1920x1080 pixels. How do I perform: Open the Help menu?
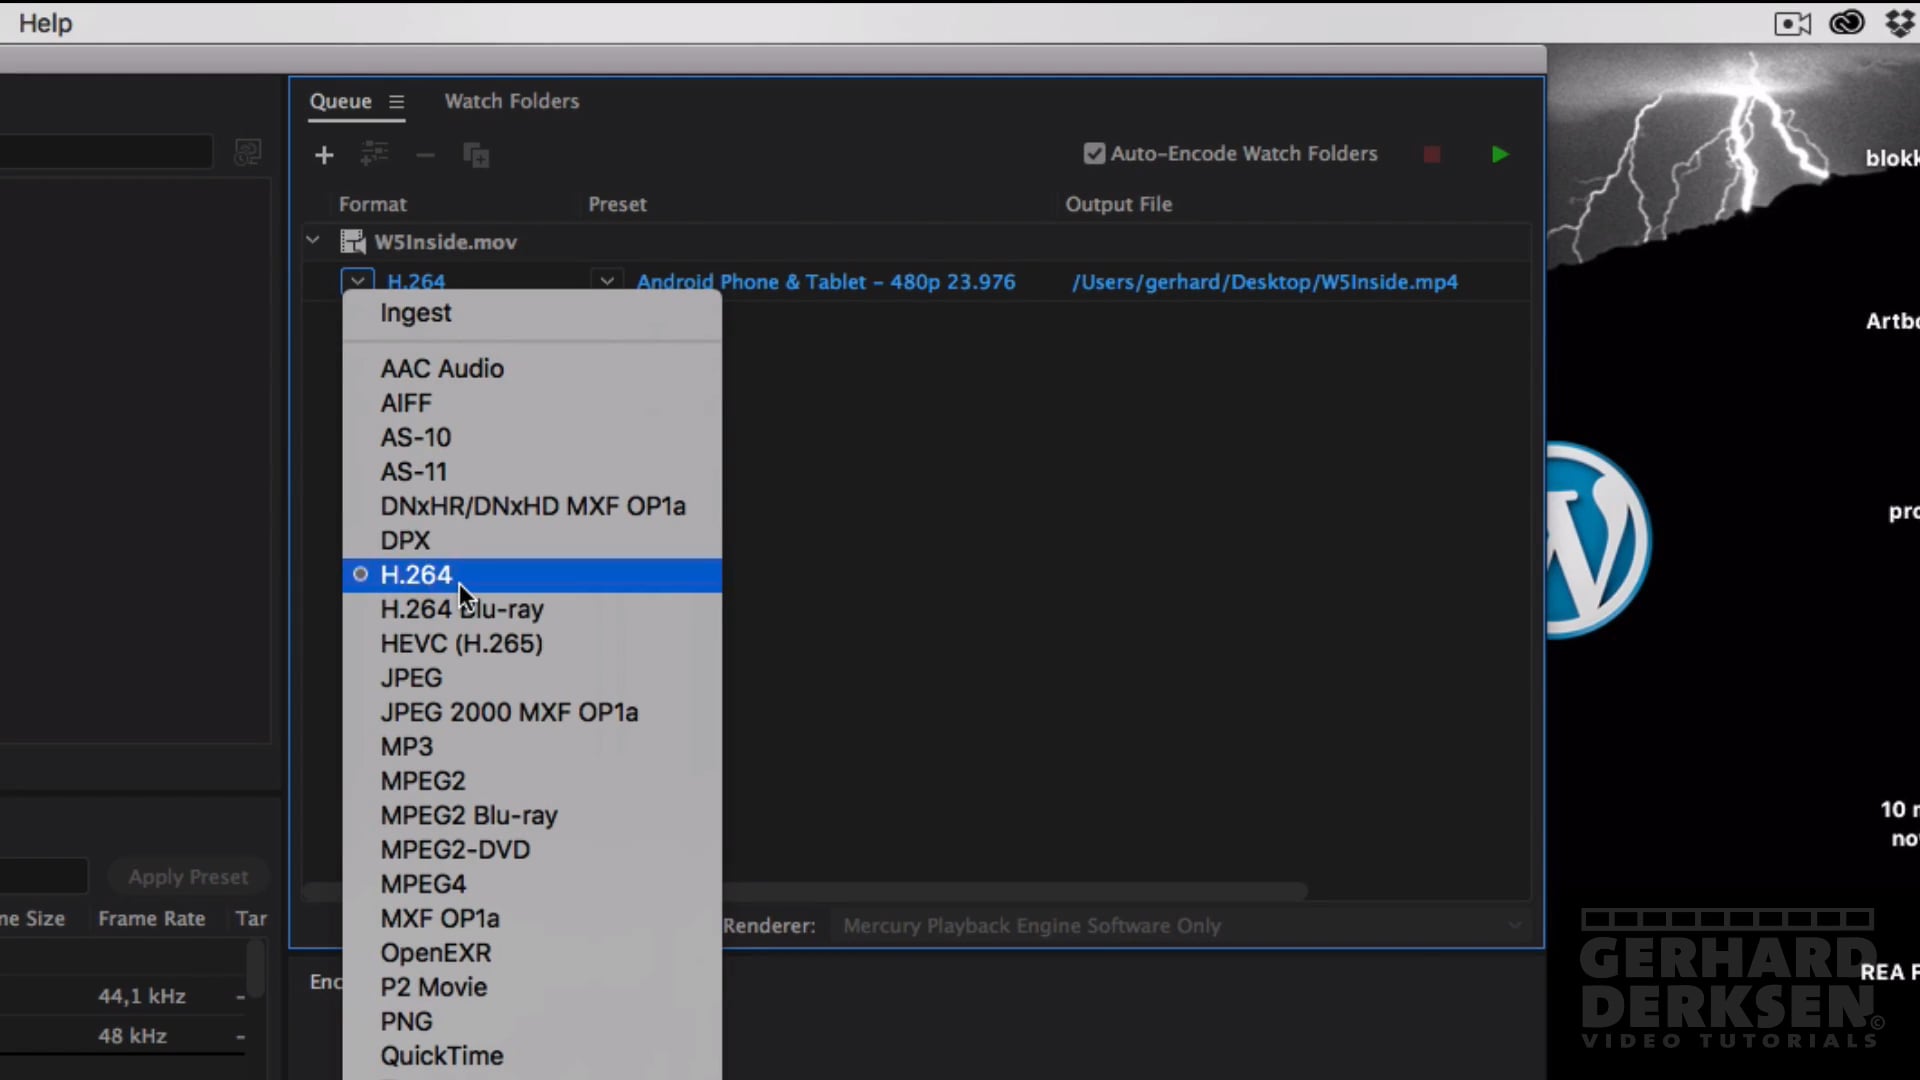coord(46,22)
